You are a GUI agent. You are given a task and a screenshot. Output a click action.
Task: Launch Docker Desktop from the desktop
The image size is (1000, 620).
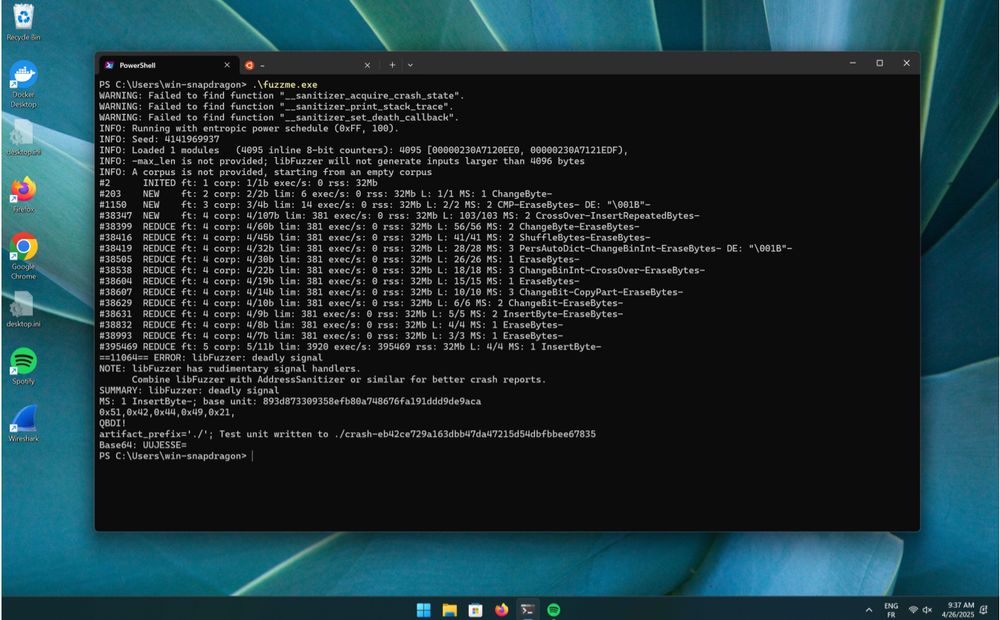click(x=24, y=84)
